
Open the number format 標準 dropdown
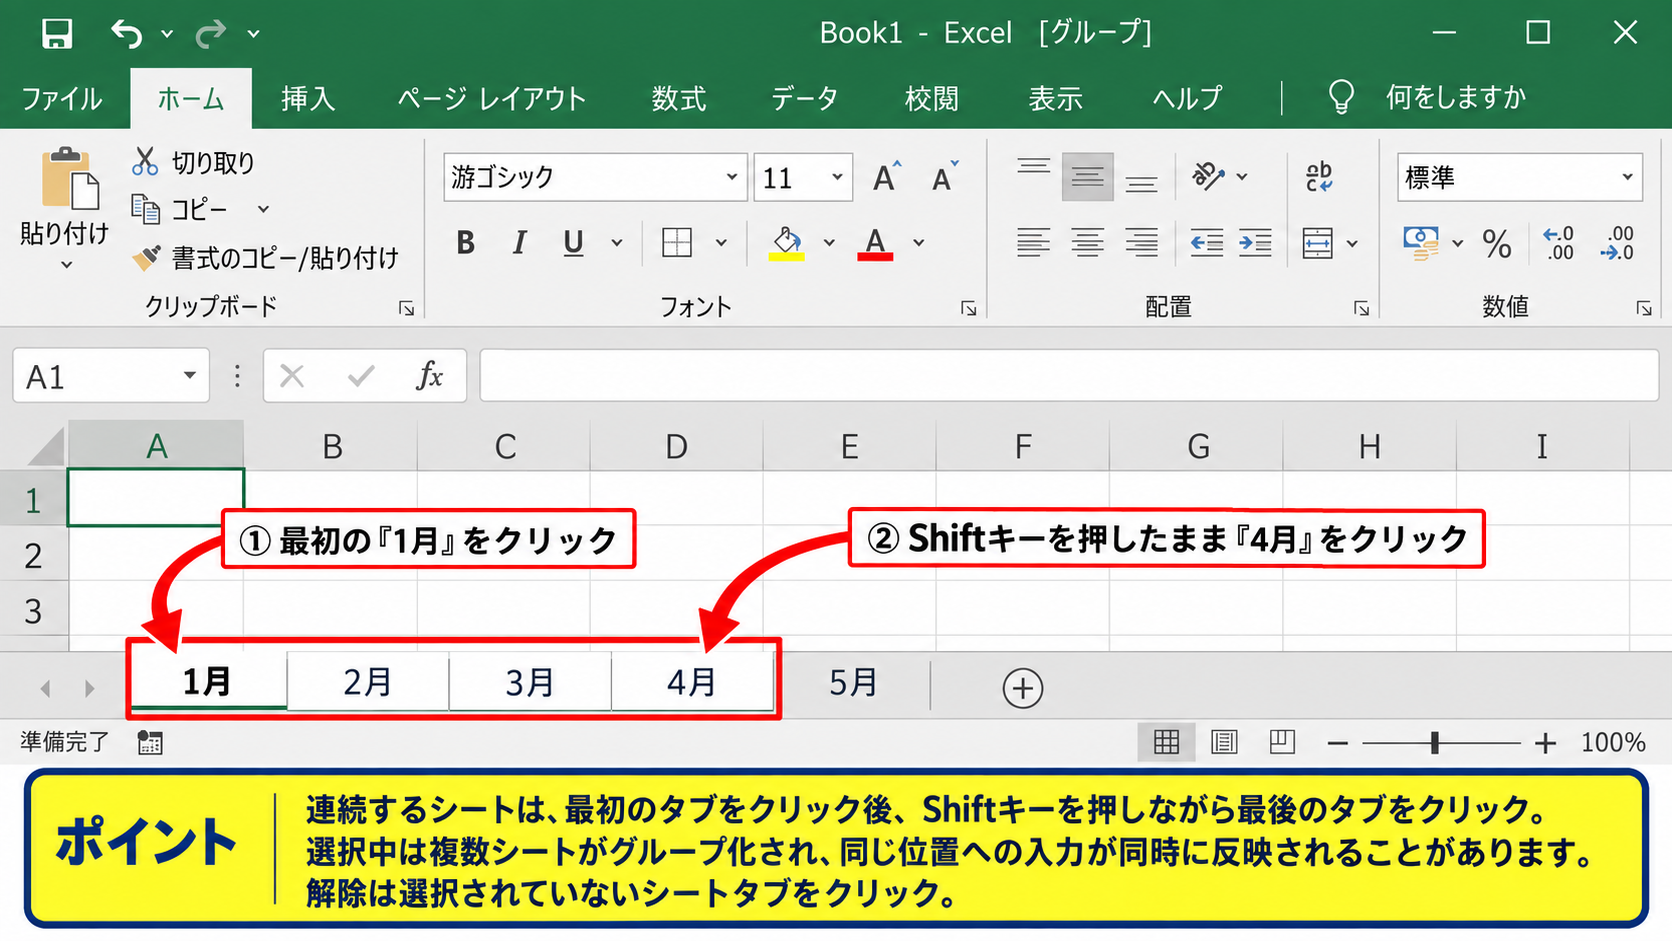pyautogui.click(x=1627, y=177)
